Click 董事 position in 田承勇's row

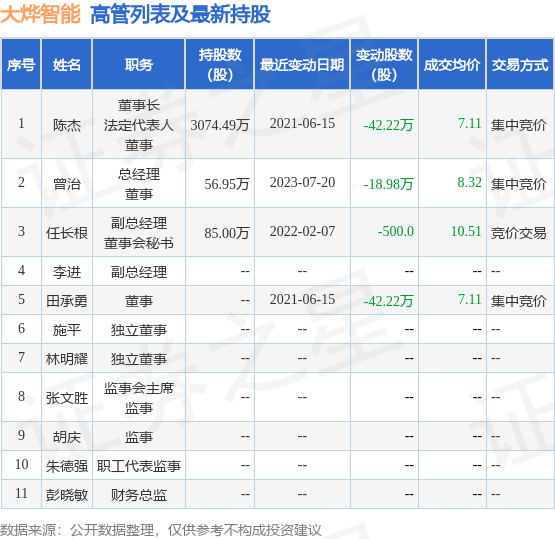139,301
